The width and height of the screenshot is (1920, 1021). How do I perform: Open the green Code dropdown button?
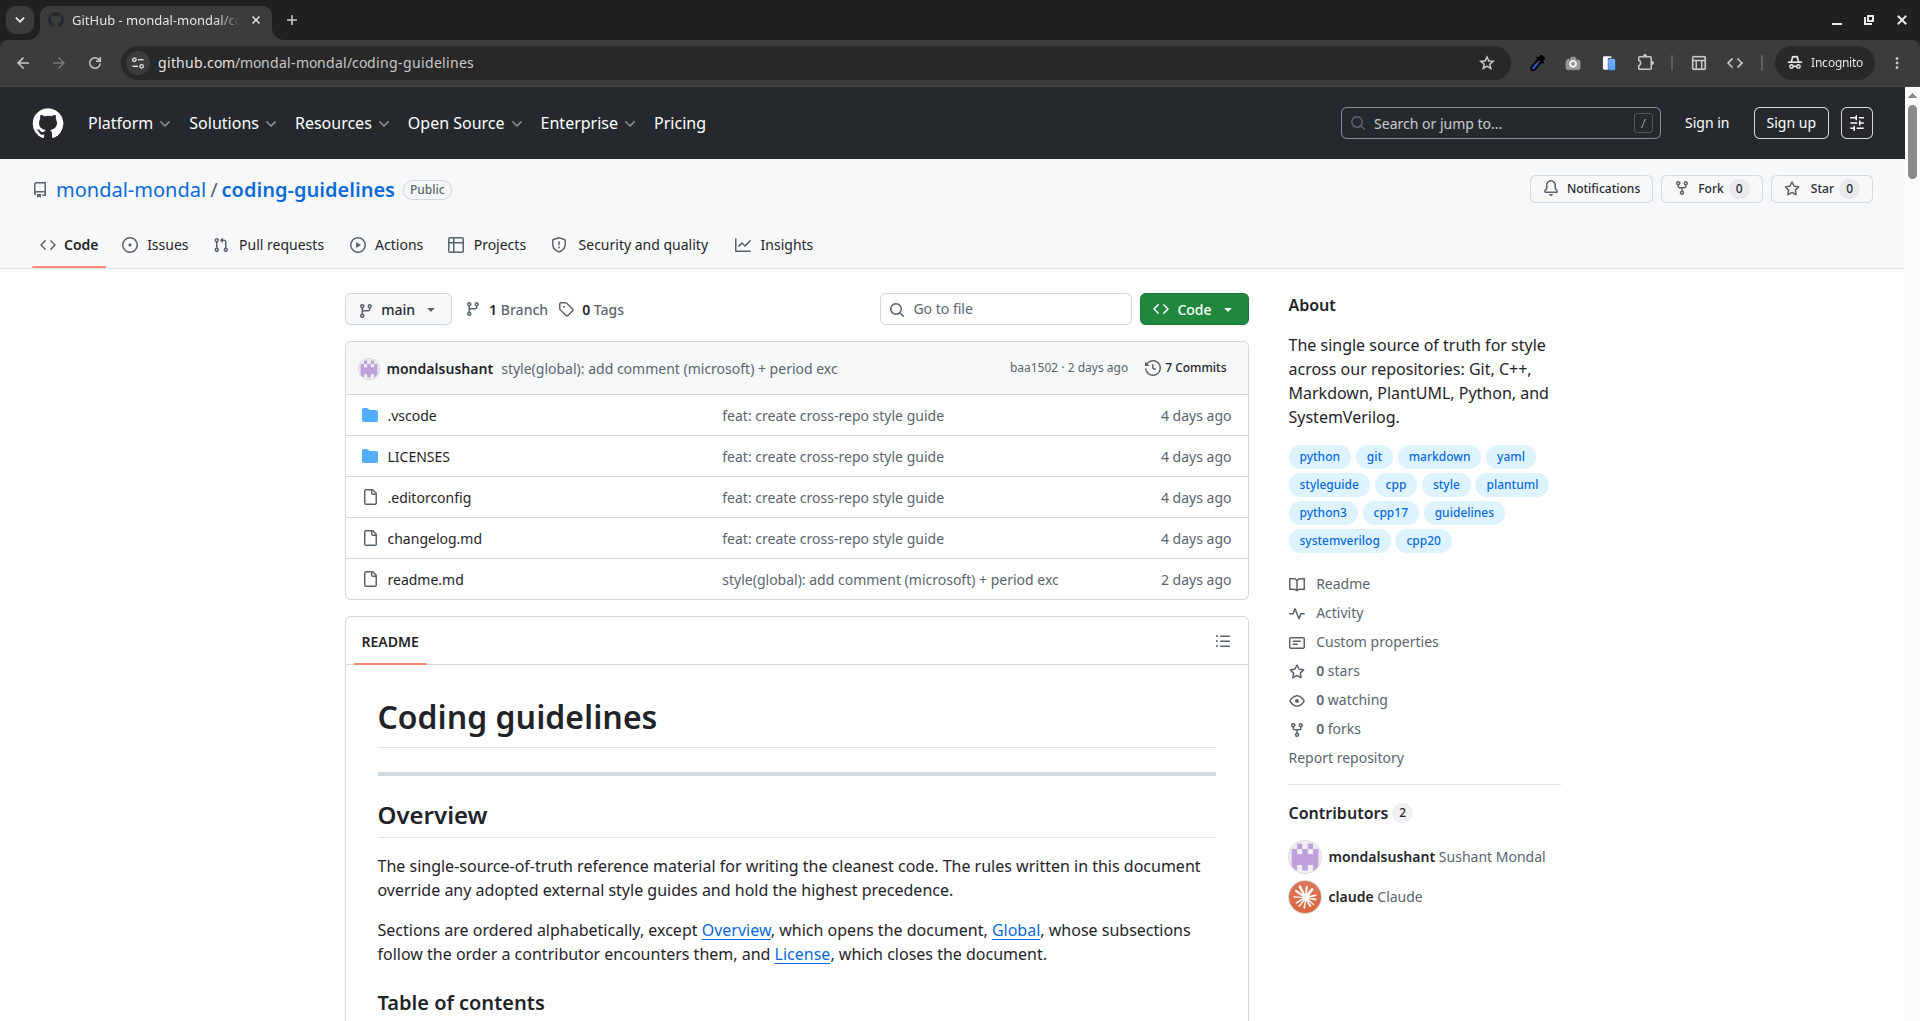click(1194, 309)
